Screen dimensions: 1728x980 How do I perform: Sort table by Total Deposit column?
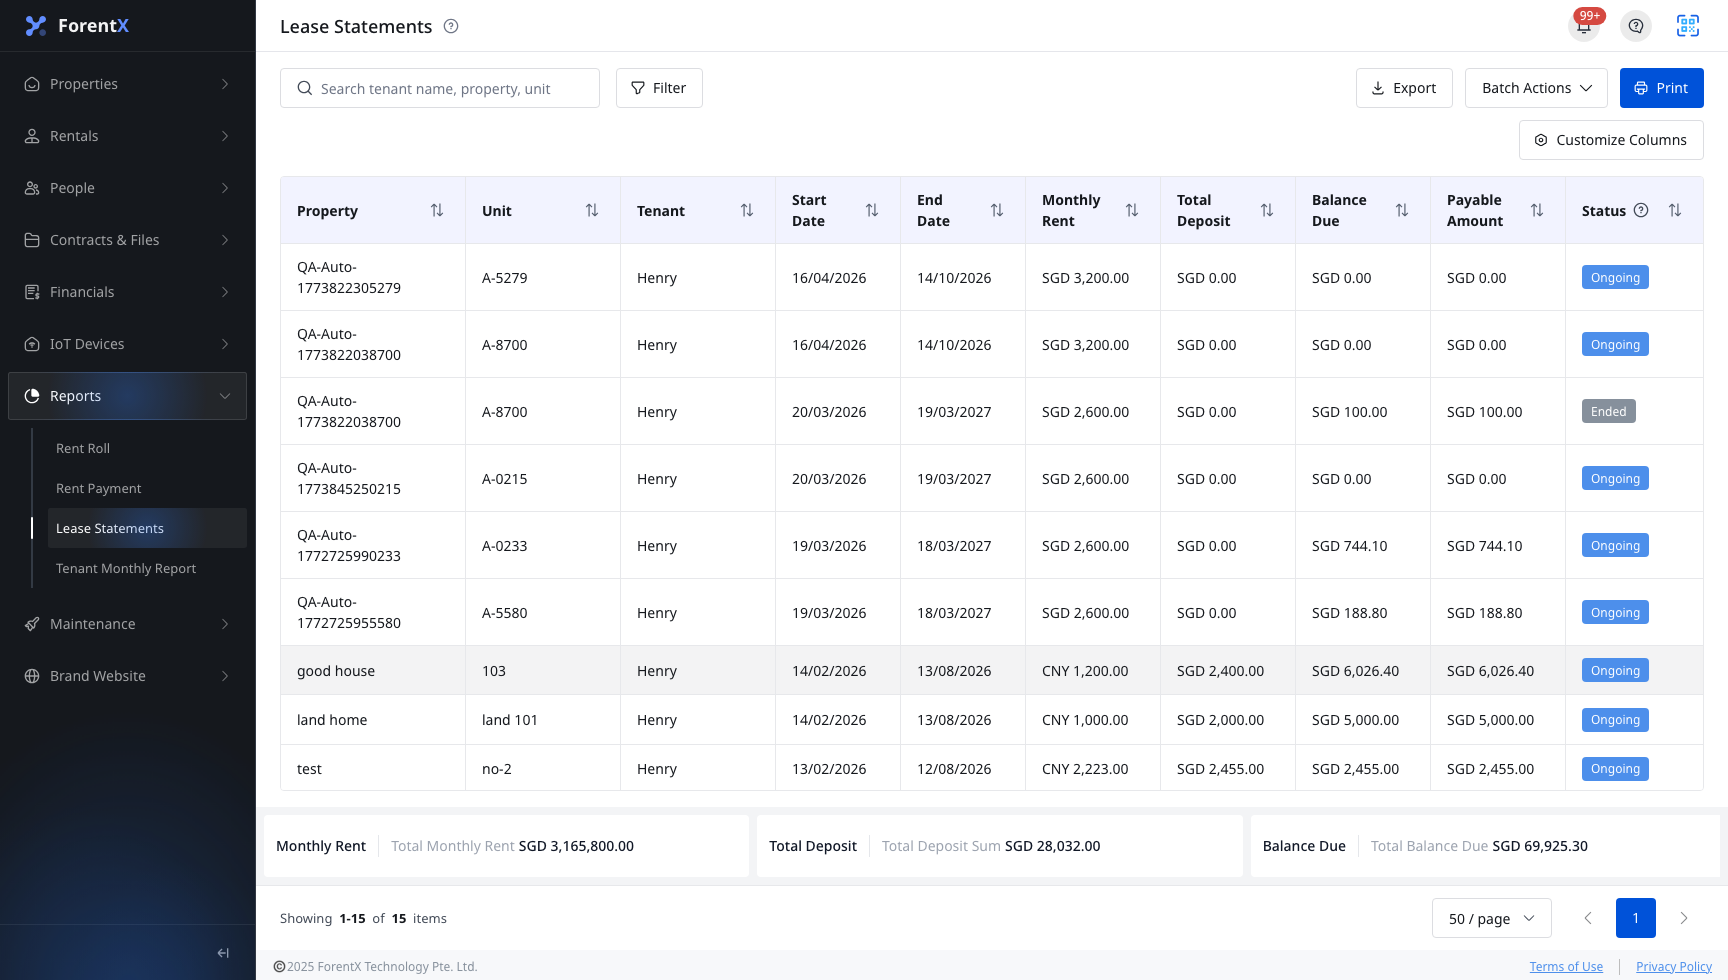pos(1267,210)
